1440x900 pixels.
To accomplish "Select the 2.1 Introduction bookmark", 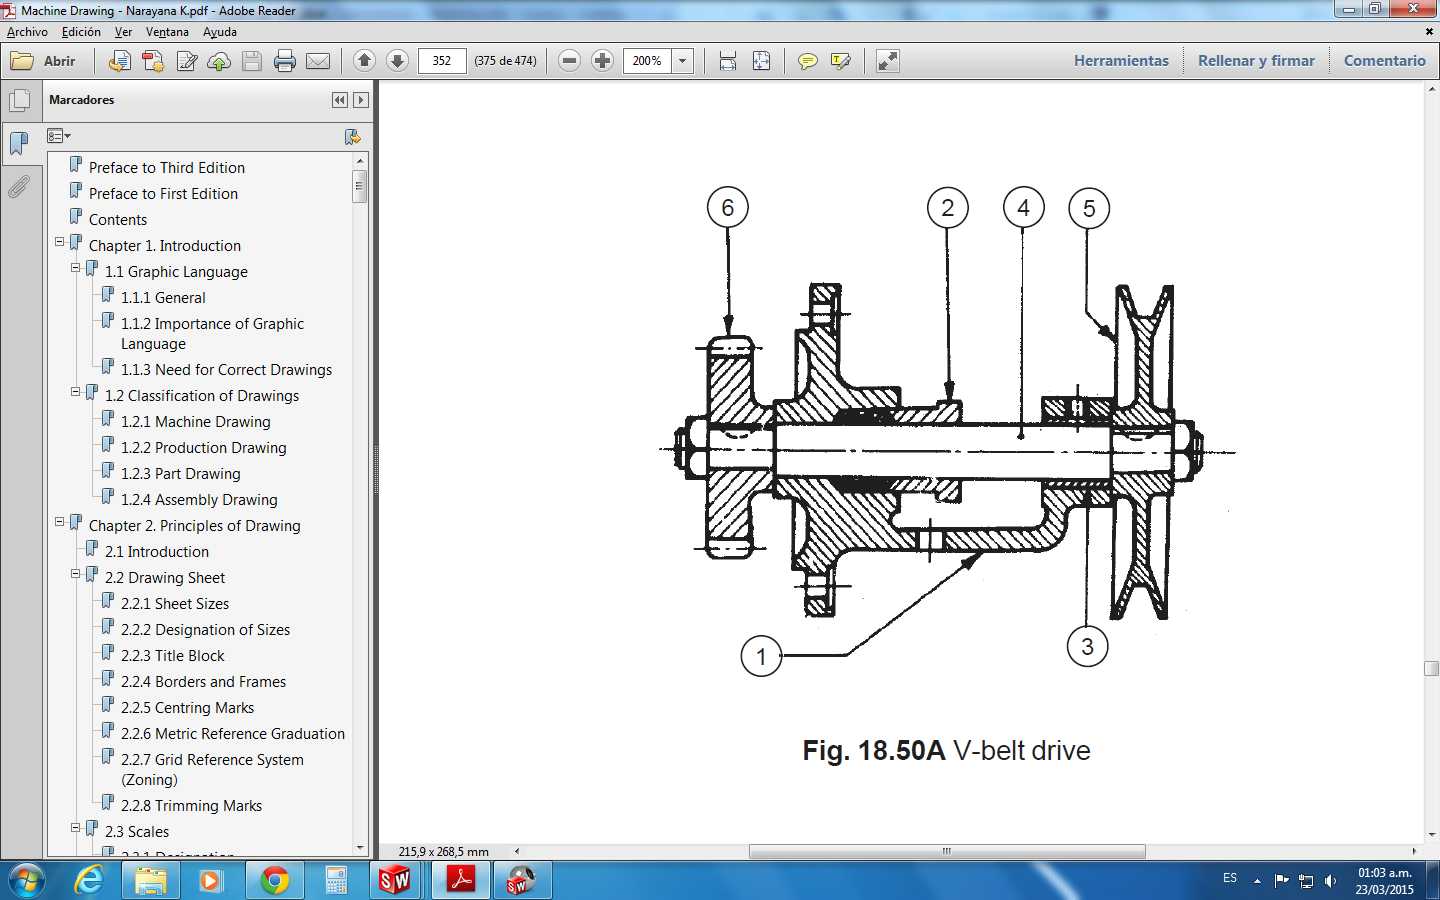I will click(157, 552).
